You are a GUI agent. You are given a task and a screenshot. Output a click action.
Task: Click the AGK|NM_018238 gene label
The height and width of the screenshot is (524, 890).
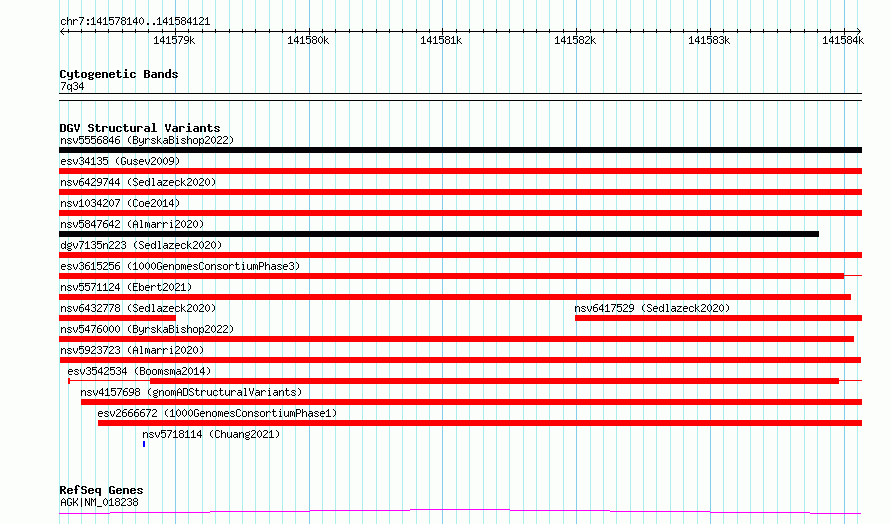click(x=99, y=502)
